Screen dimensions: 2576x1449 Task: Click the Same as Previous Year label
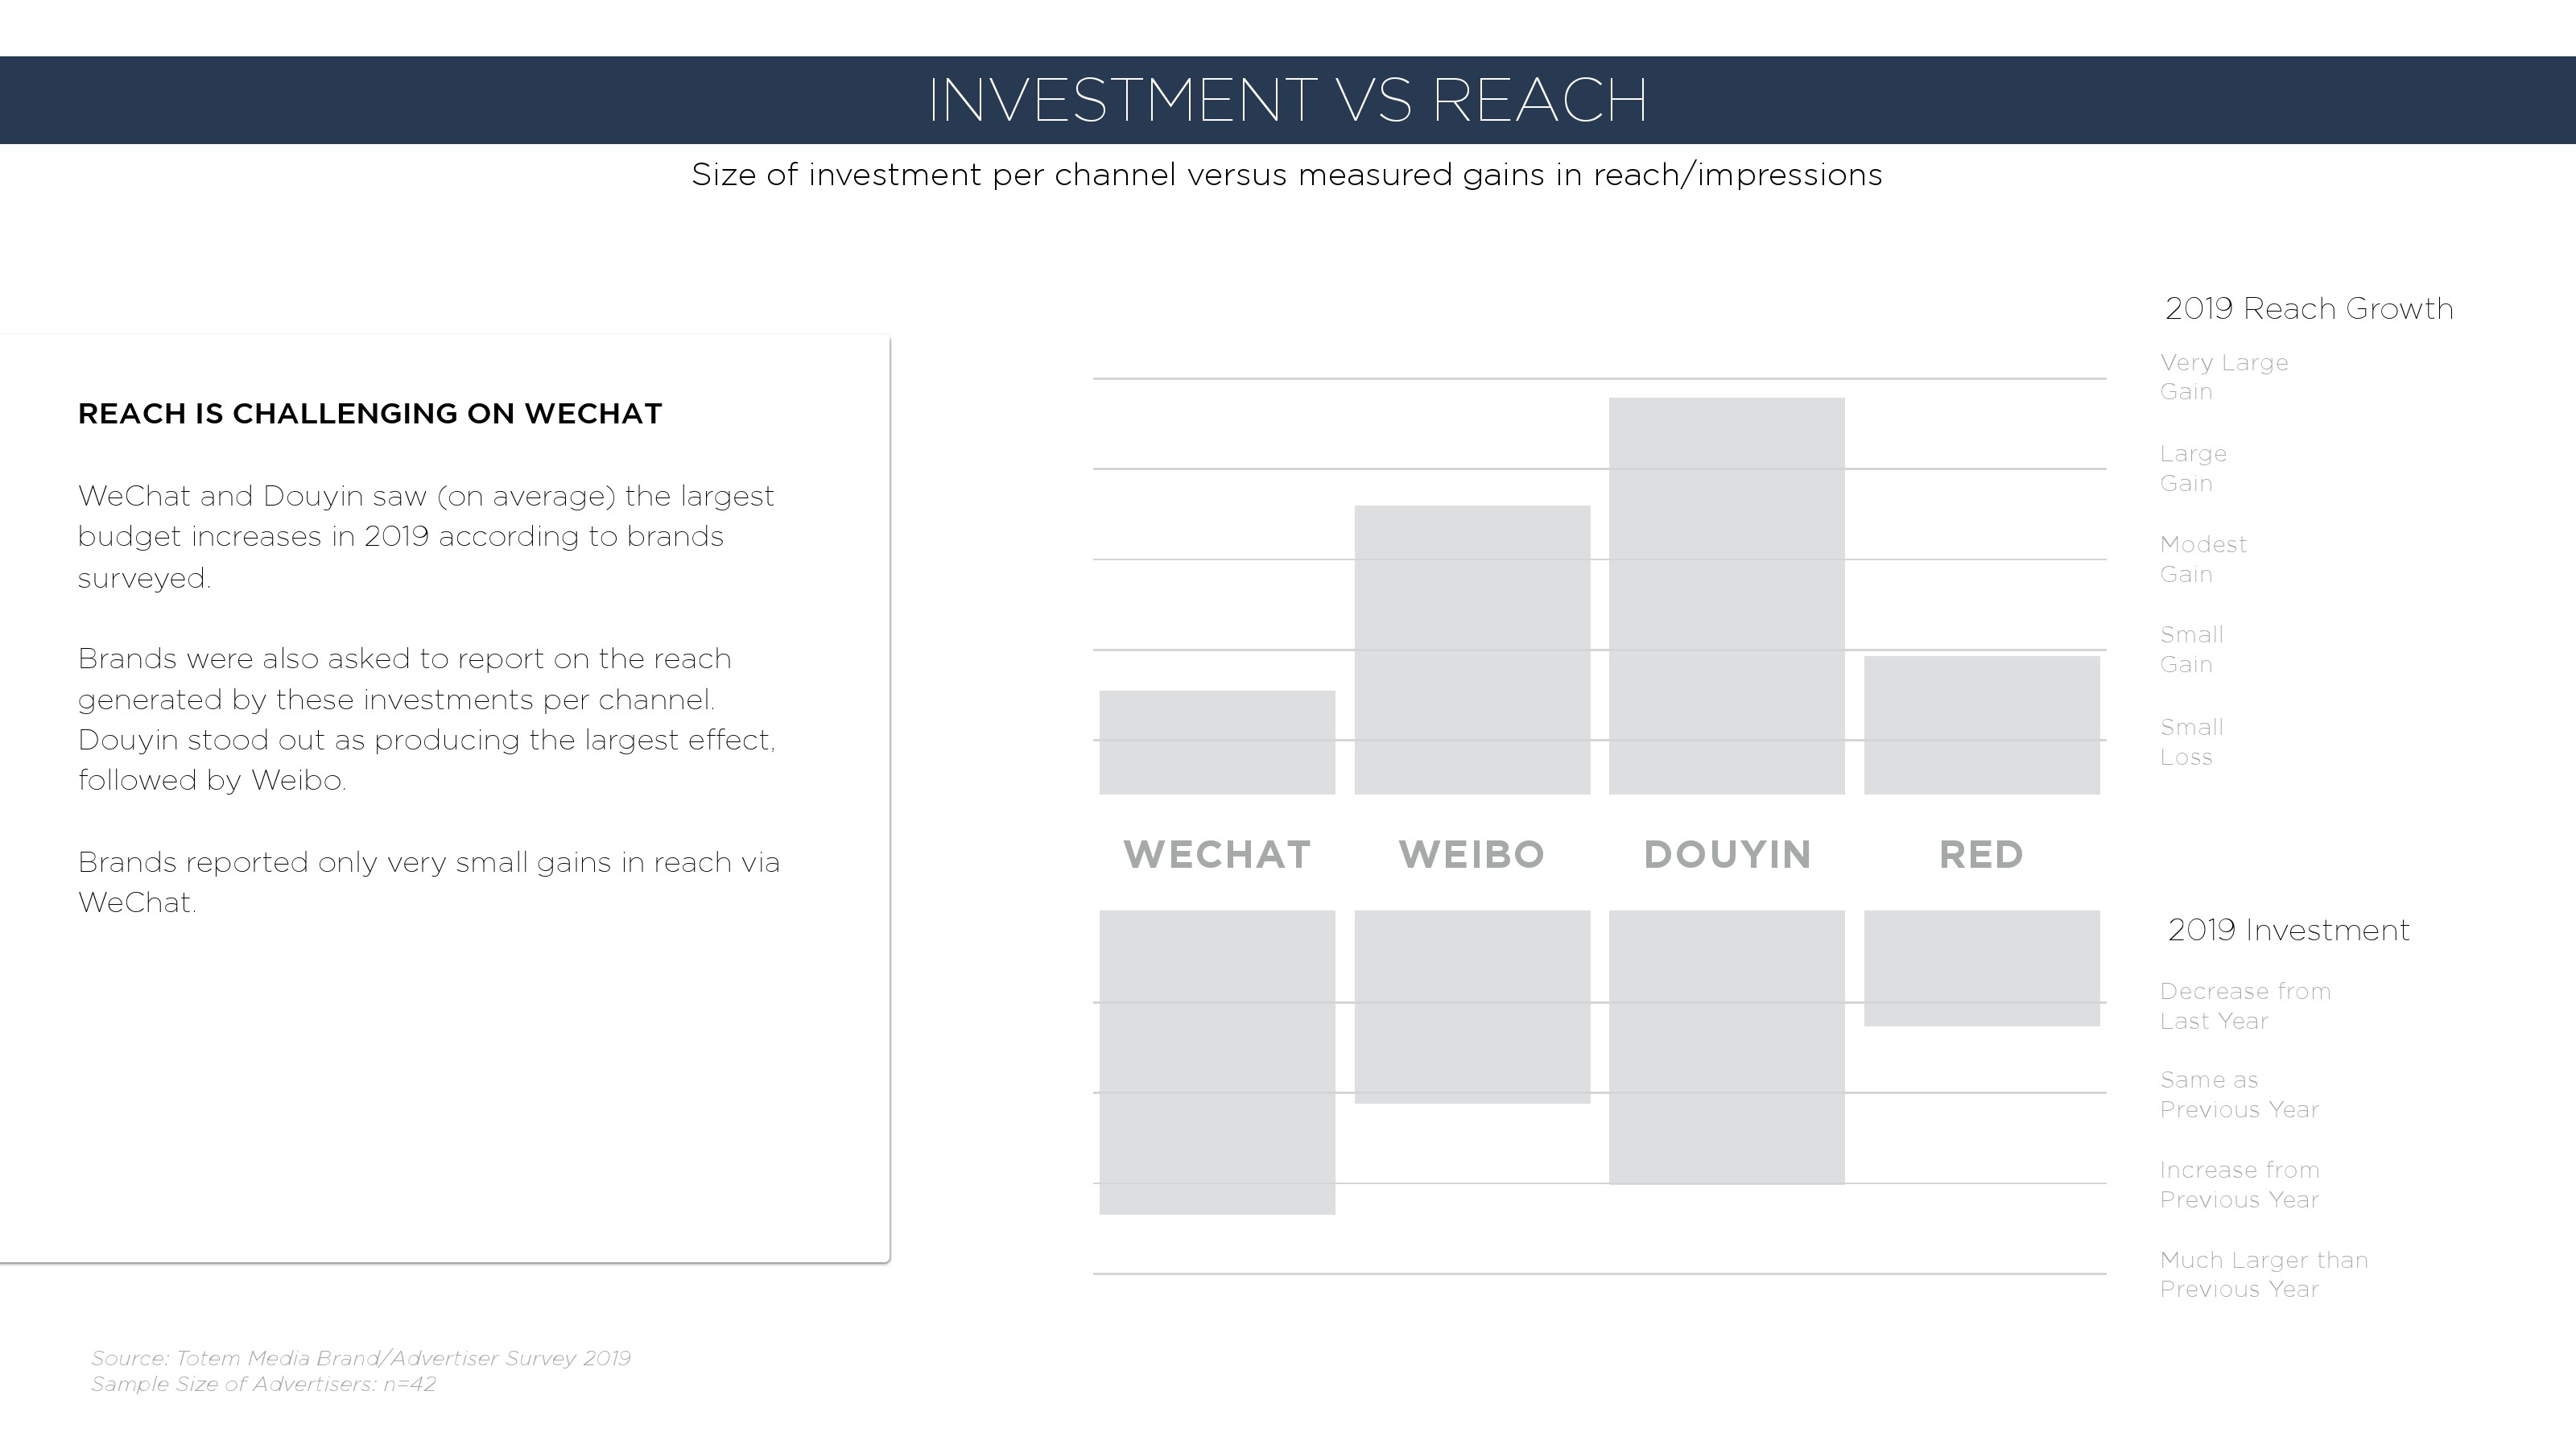click(2238, 1095)
